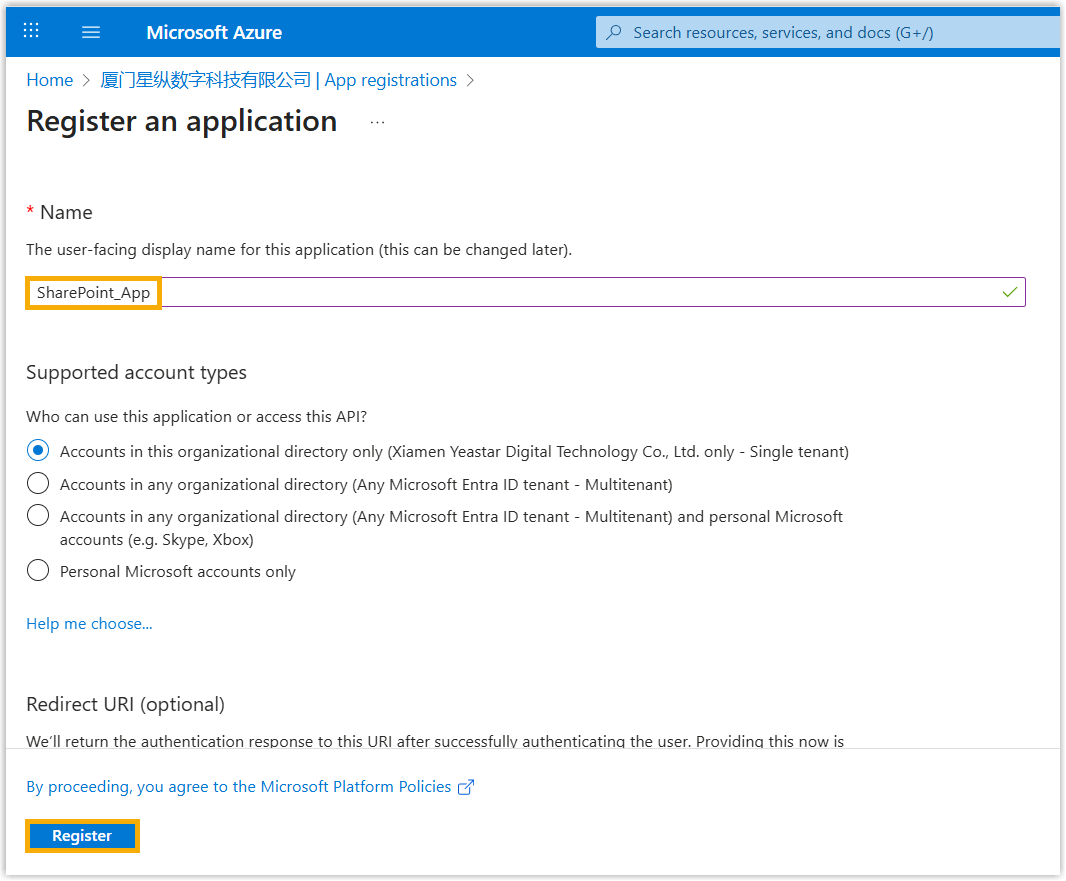This screenshot has height=881, width=1066.
Task: Open the ellipsis more options beside page title
Action: click(377, 122)
